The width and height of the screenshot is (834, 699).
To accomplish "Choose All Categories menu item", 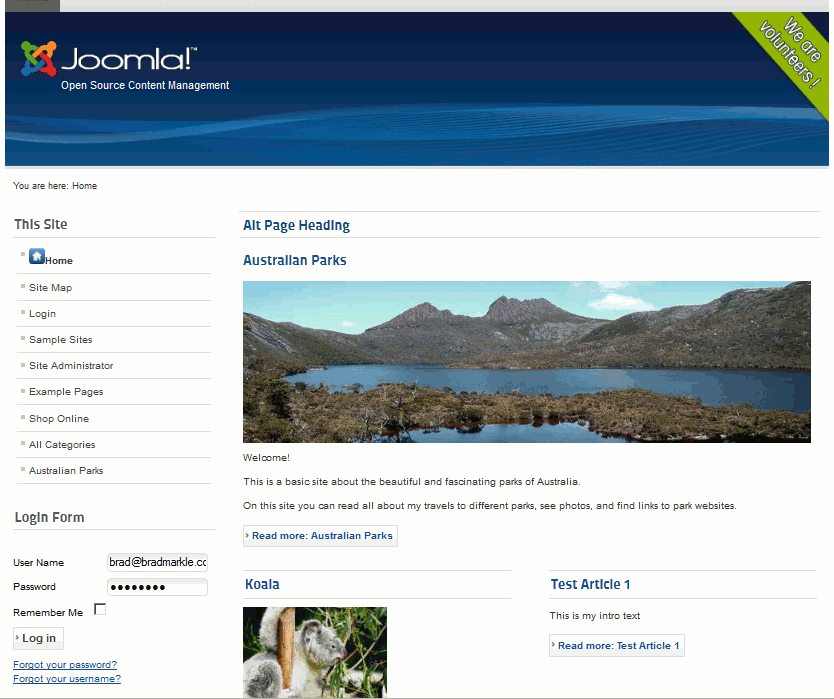I will point(62,445).
